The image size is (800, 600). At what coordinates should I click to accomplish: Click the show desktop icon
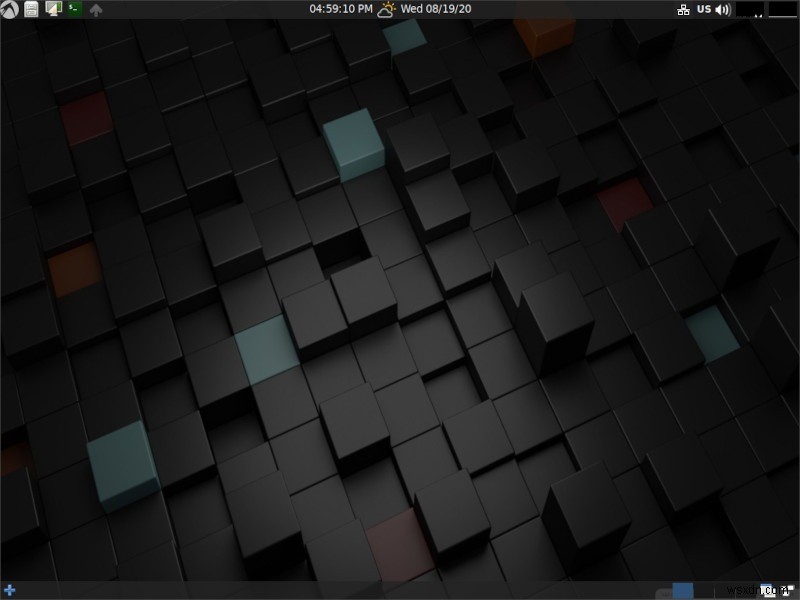[52, 9]
